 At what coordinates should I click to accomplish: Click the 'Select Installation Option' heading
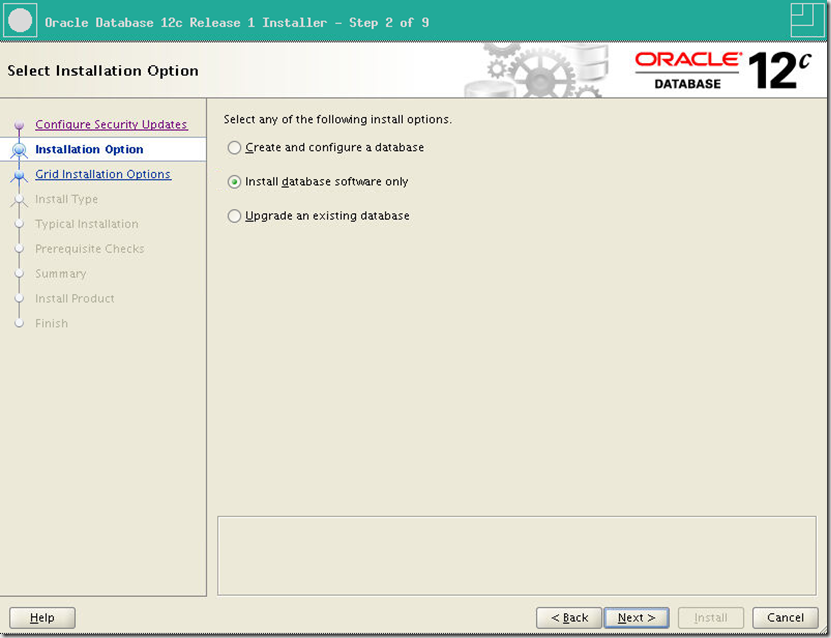(x=103, y=71)
